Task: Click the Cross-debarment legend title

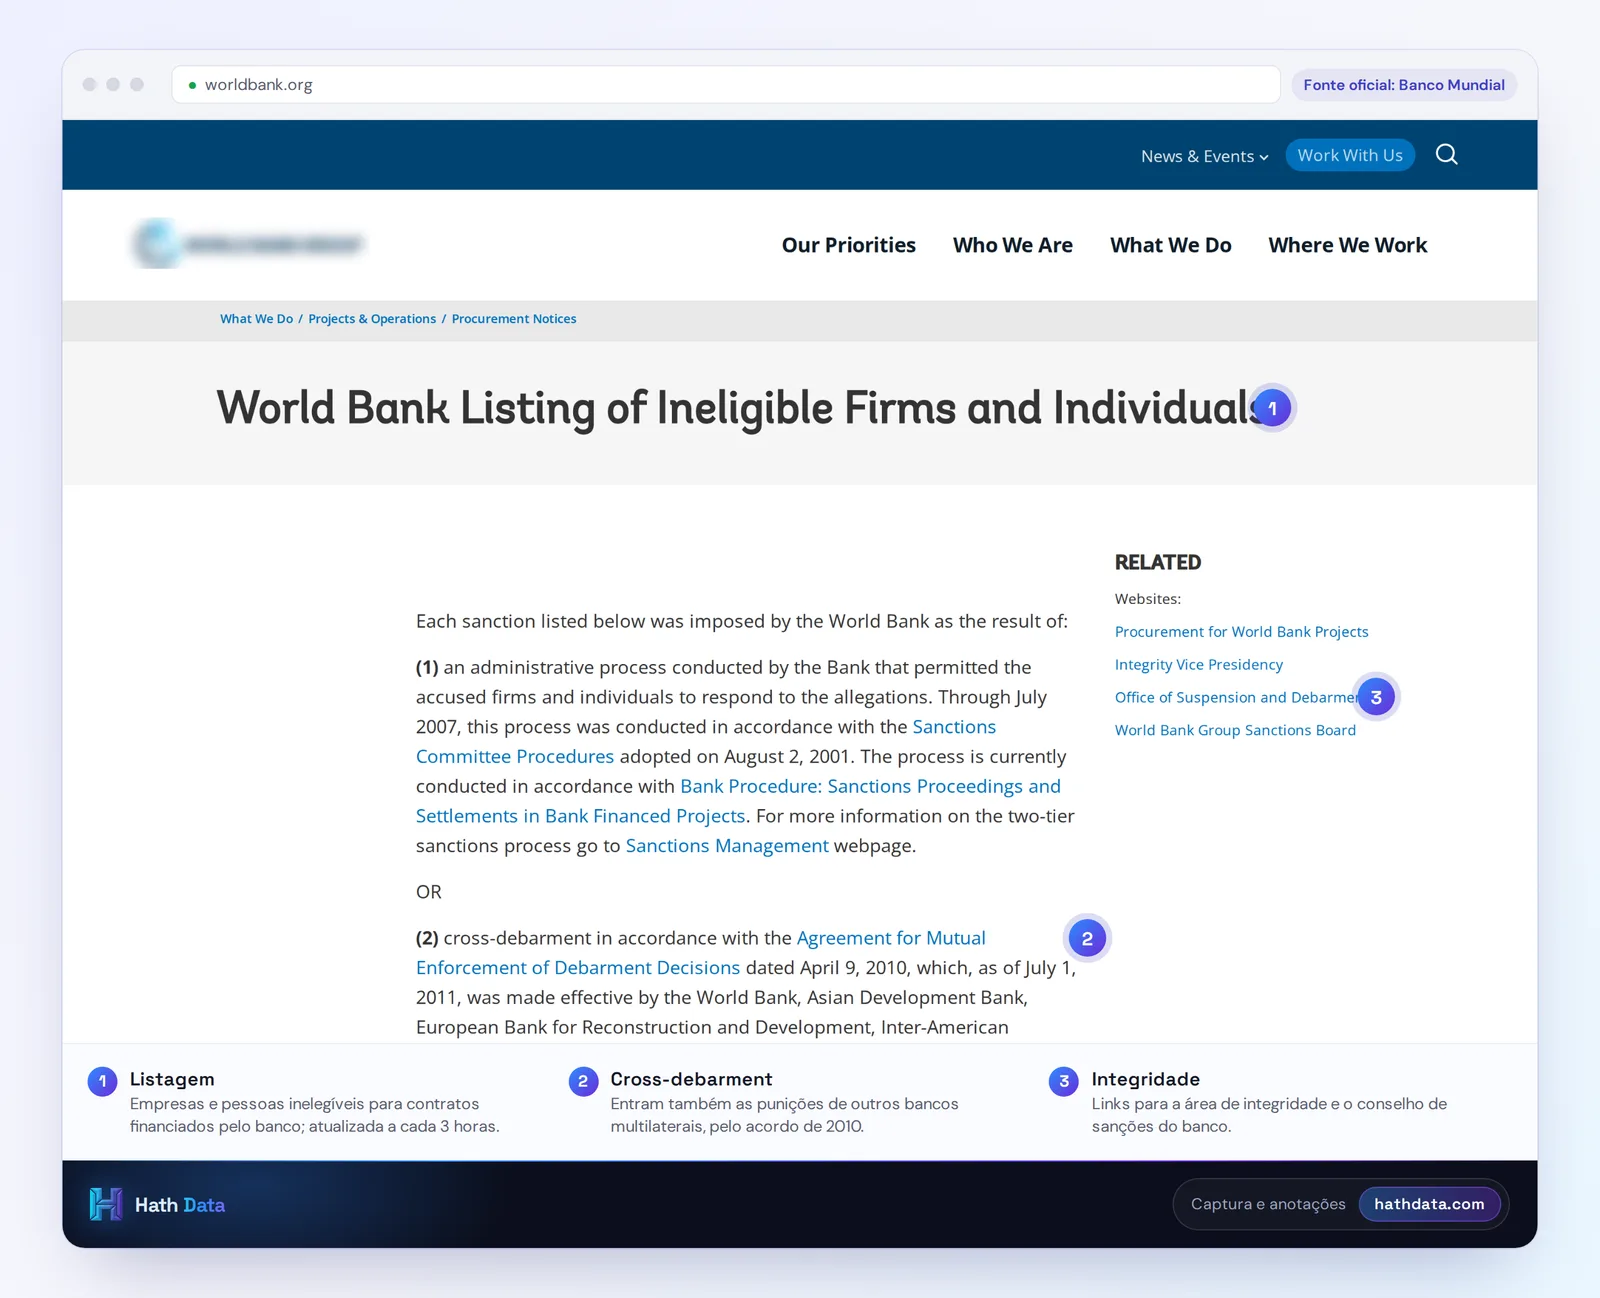Action: click(691, 1079)
